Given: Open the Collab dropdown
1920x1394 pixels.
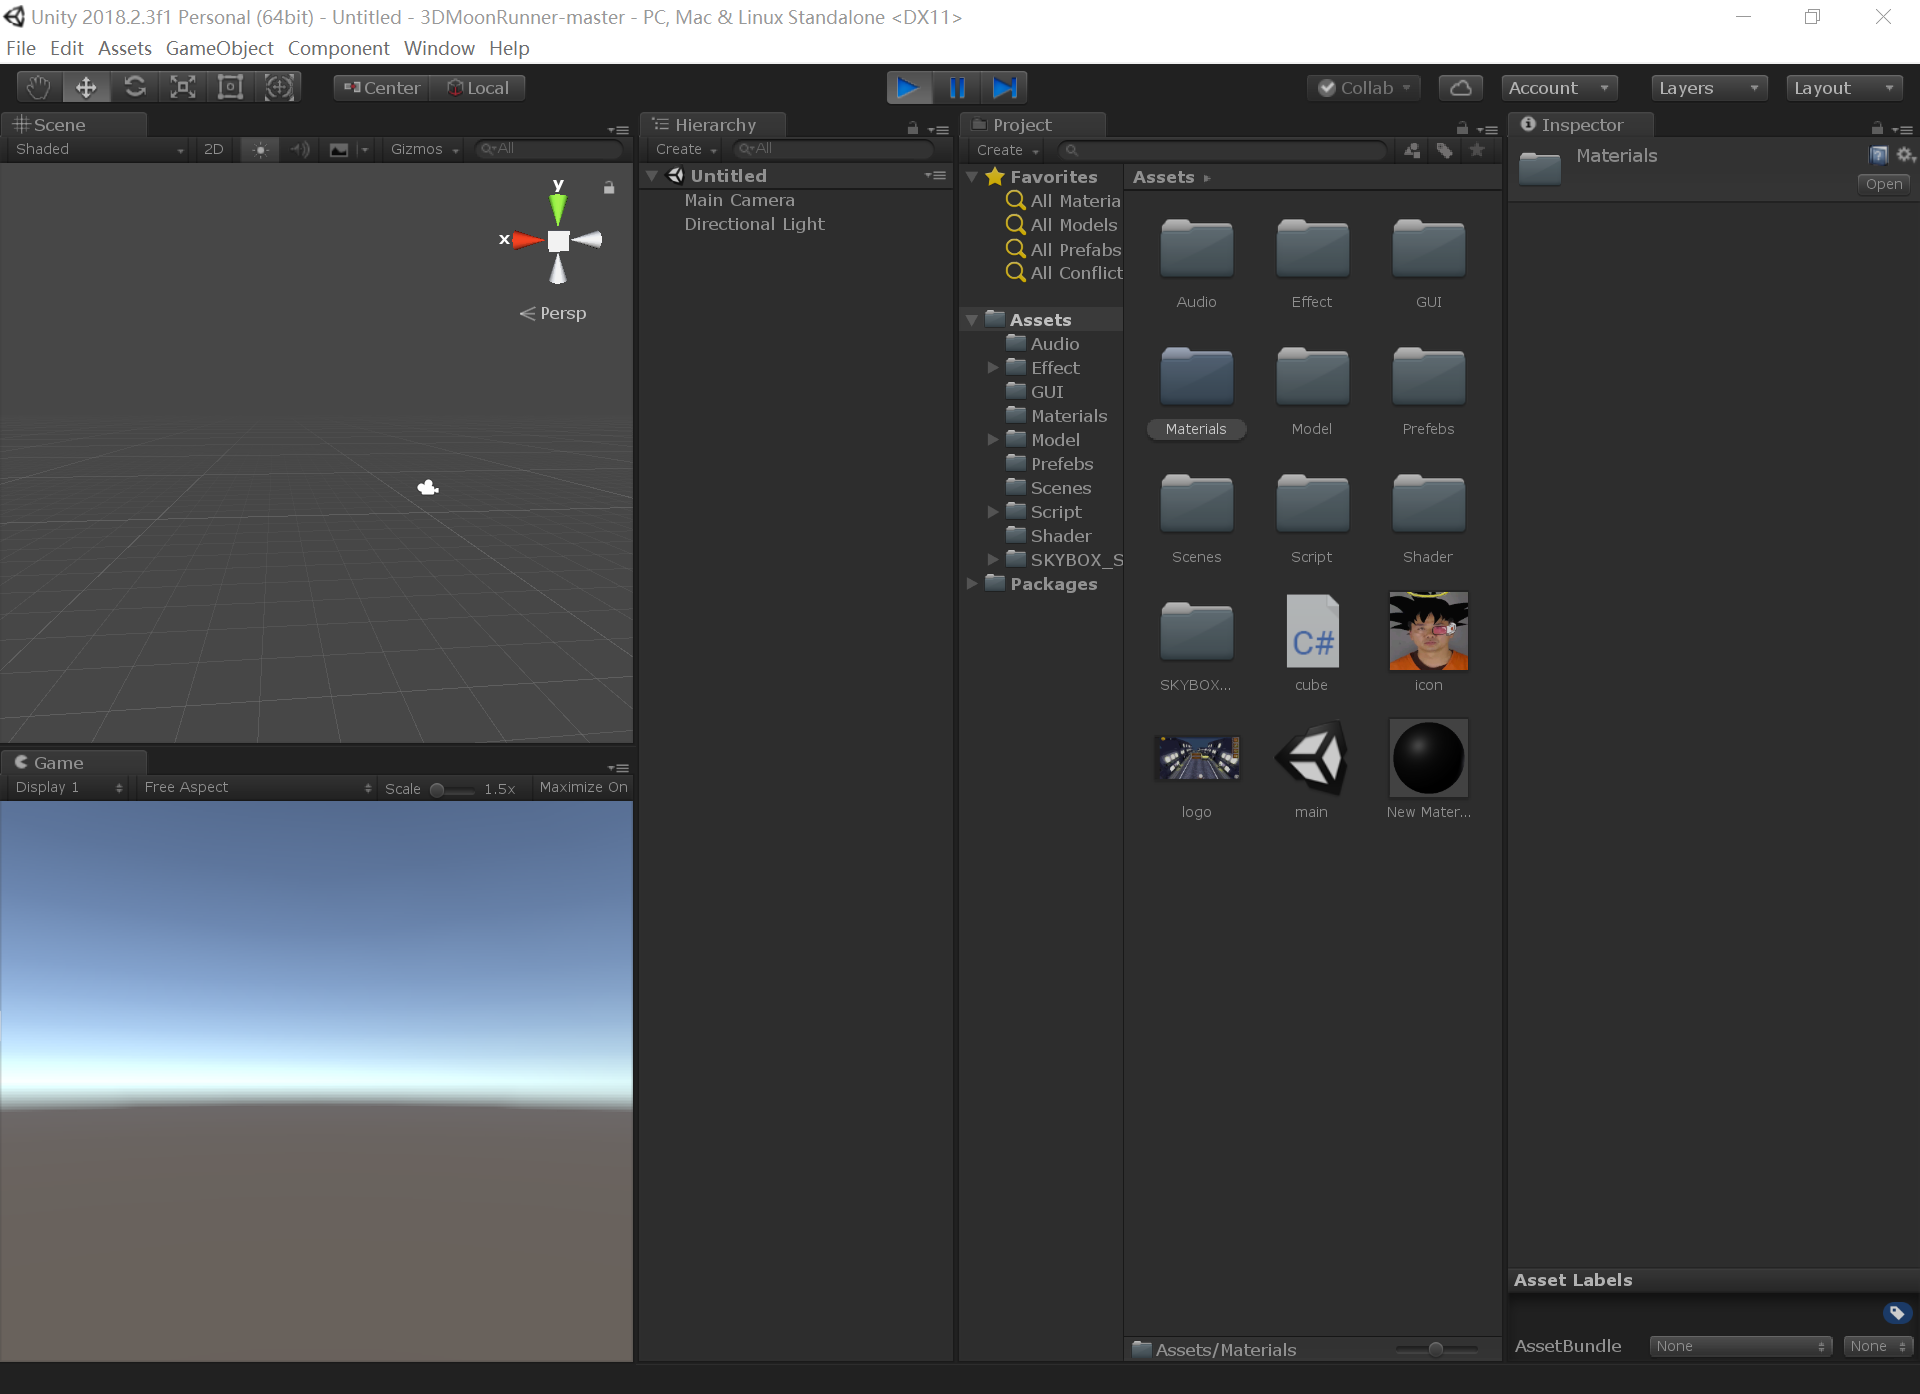Looking at the screenshot, I should pyautogui.click(x=1364, y=88).
